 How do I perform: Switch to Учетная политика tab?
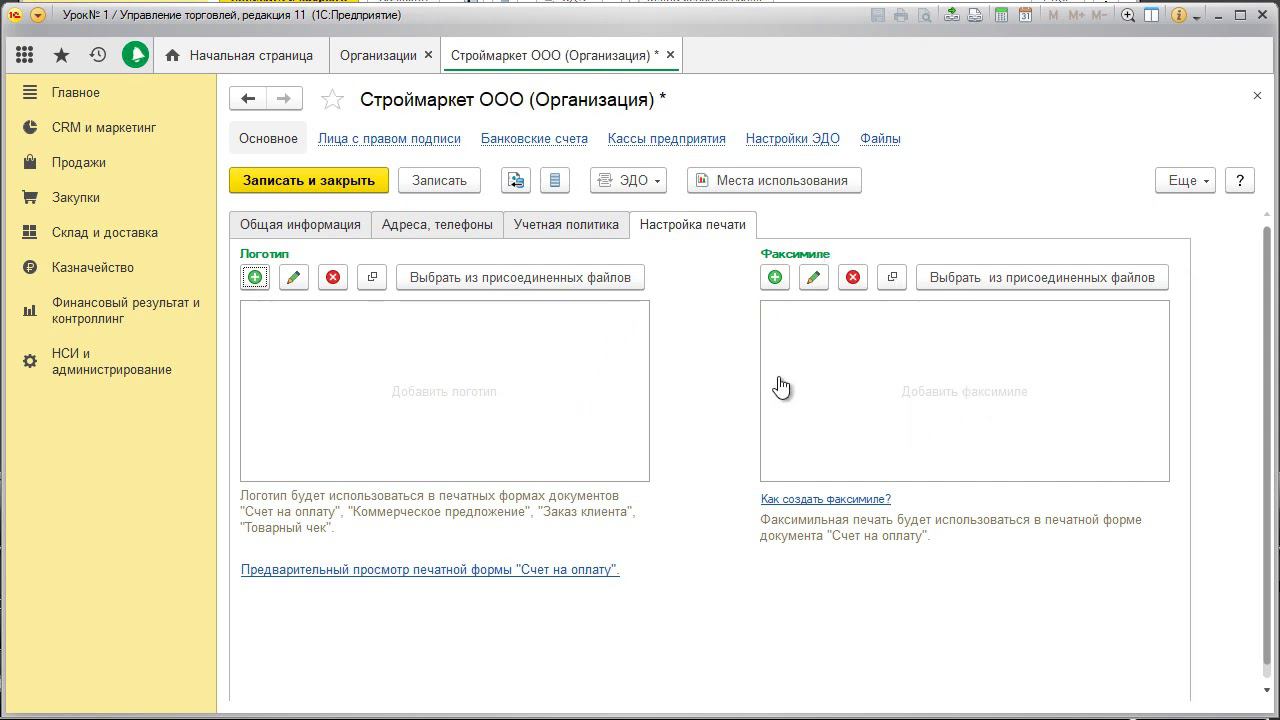coord(566,225)
